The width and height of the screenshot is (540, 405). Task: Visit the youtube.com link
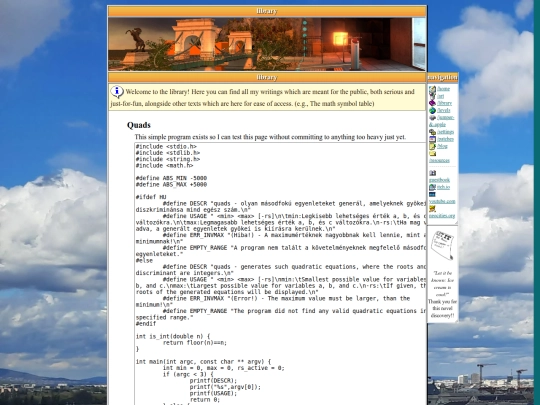pos(442,201)
